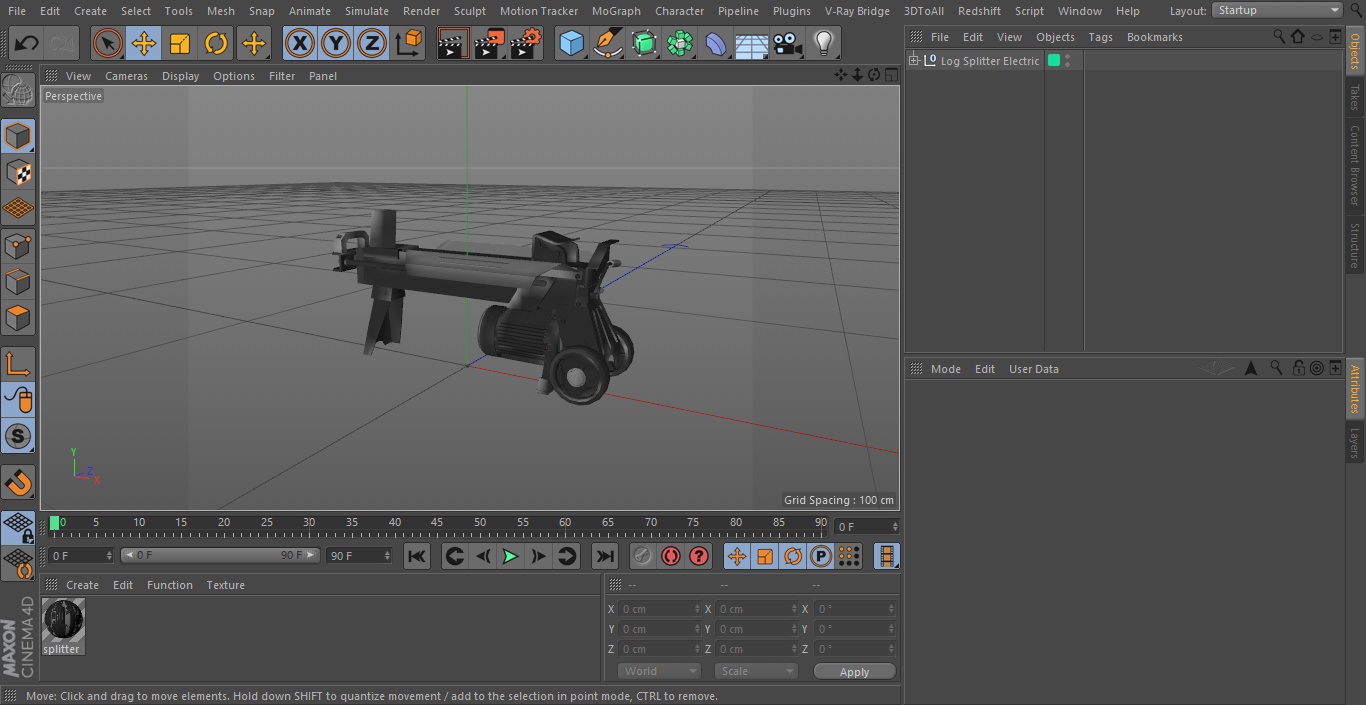This screenshot has width=1366, height=705.
Task: Open Edit Render Settings icon
Action: click(x=526, y=43)
